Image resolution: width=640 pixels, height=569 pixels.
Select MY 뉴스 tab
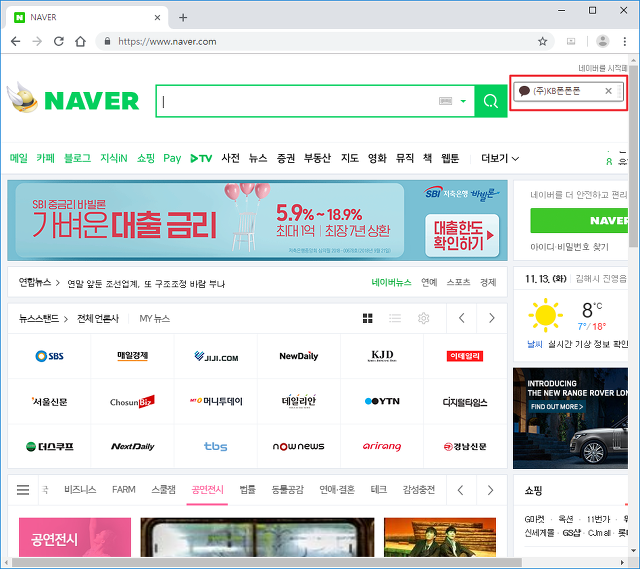click(x=154, y=318)
